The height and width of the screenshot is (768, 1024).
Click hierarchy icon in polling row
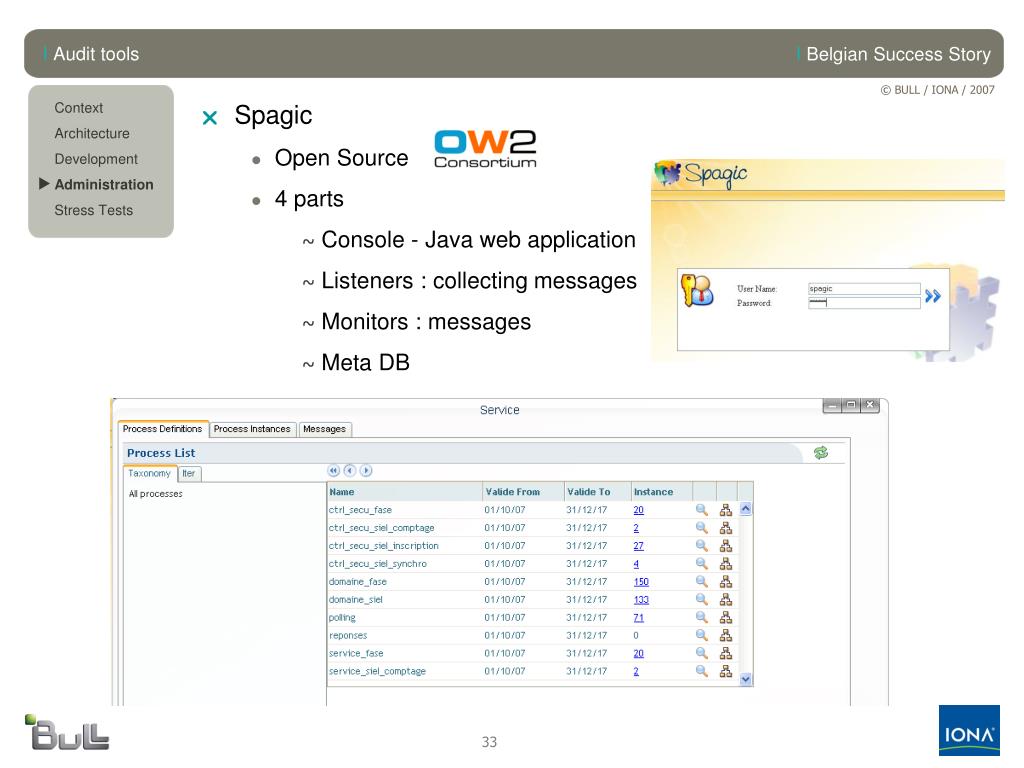[726, 618]
